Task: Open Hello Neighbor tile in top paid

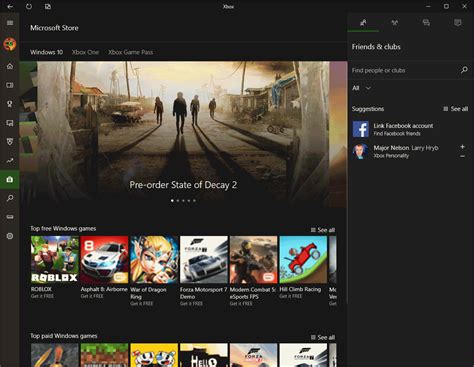Action: click(x=204, y=355)
